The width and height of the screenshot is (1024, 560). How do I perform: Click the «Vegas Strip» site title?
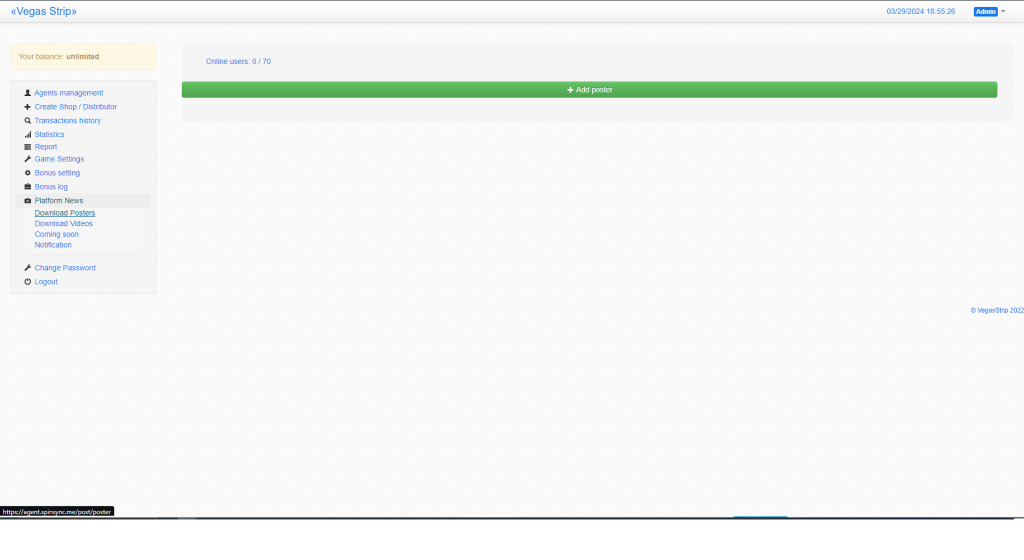tap(44, 11)
